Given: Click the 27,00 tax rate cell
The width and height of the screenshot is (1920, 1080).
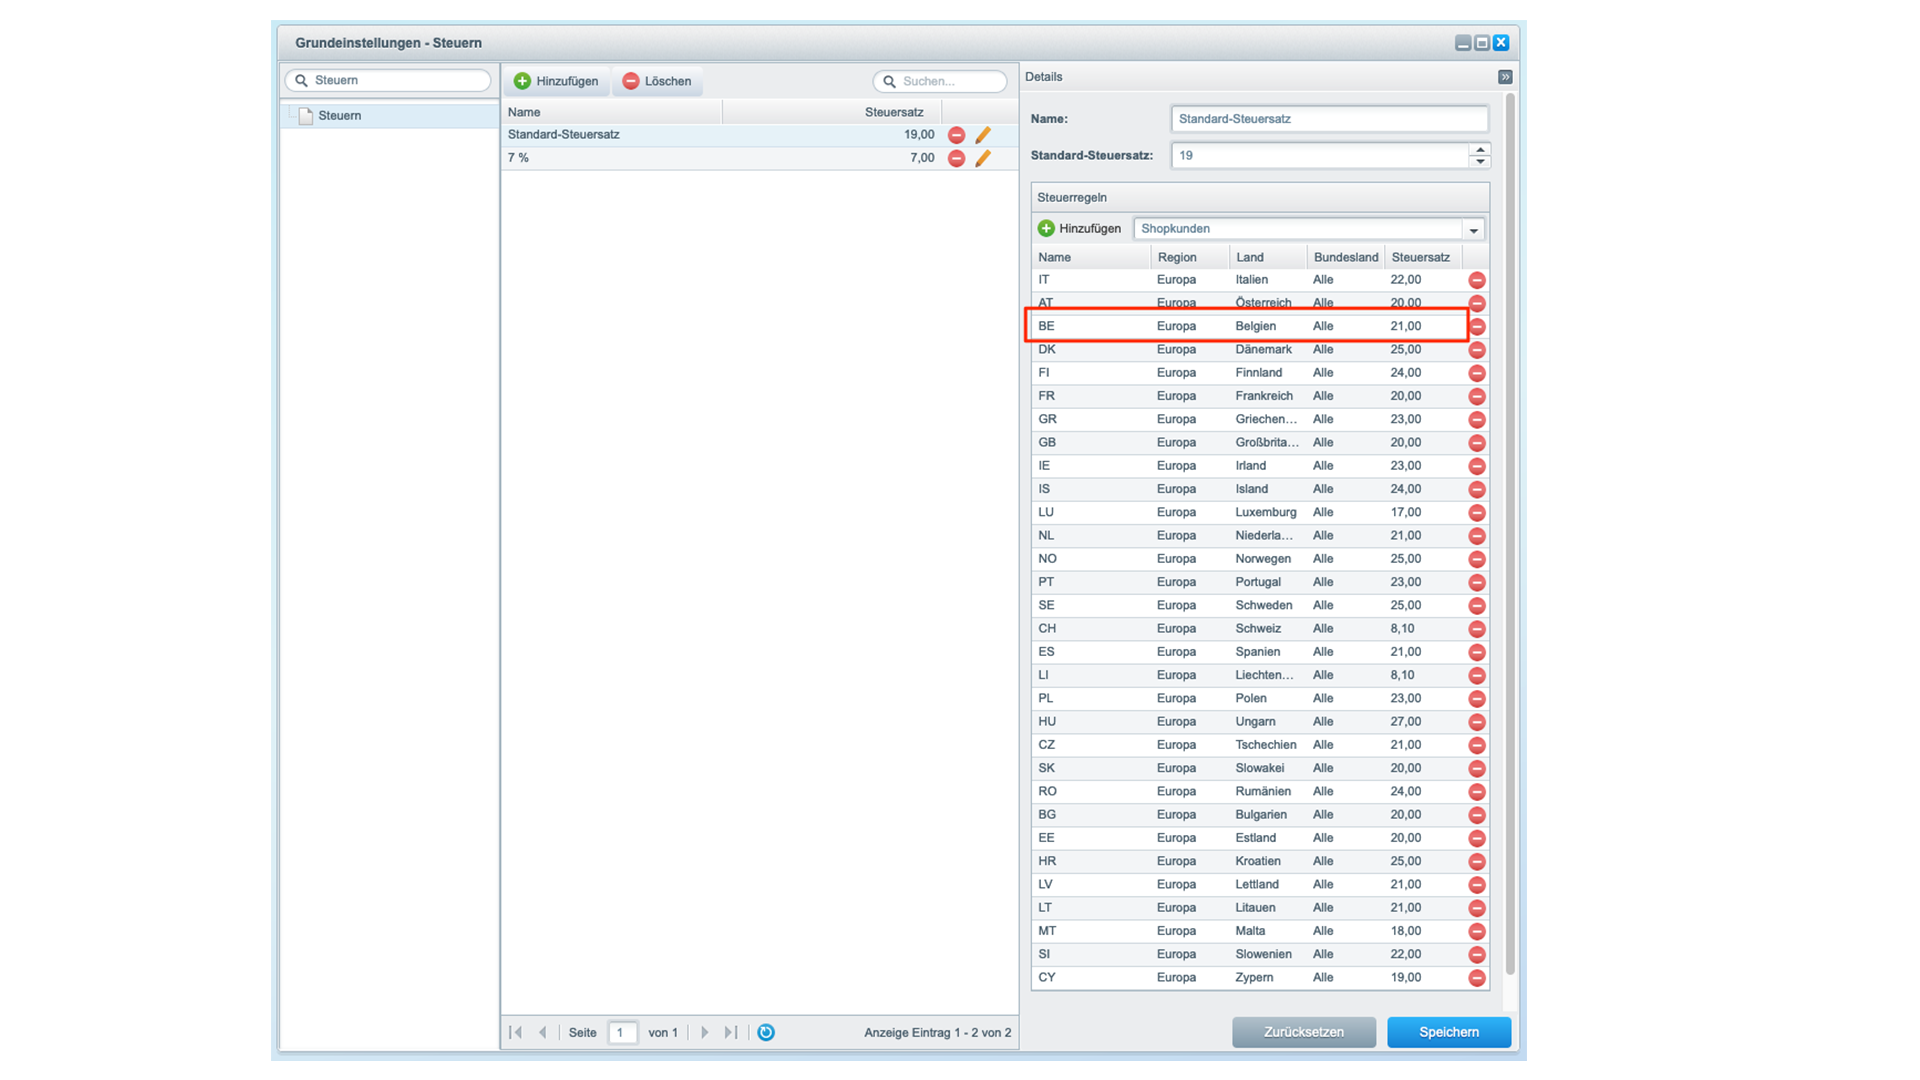Looking at the screenshot, I should [1424, 722].
